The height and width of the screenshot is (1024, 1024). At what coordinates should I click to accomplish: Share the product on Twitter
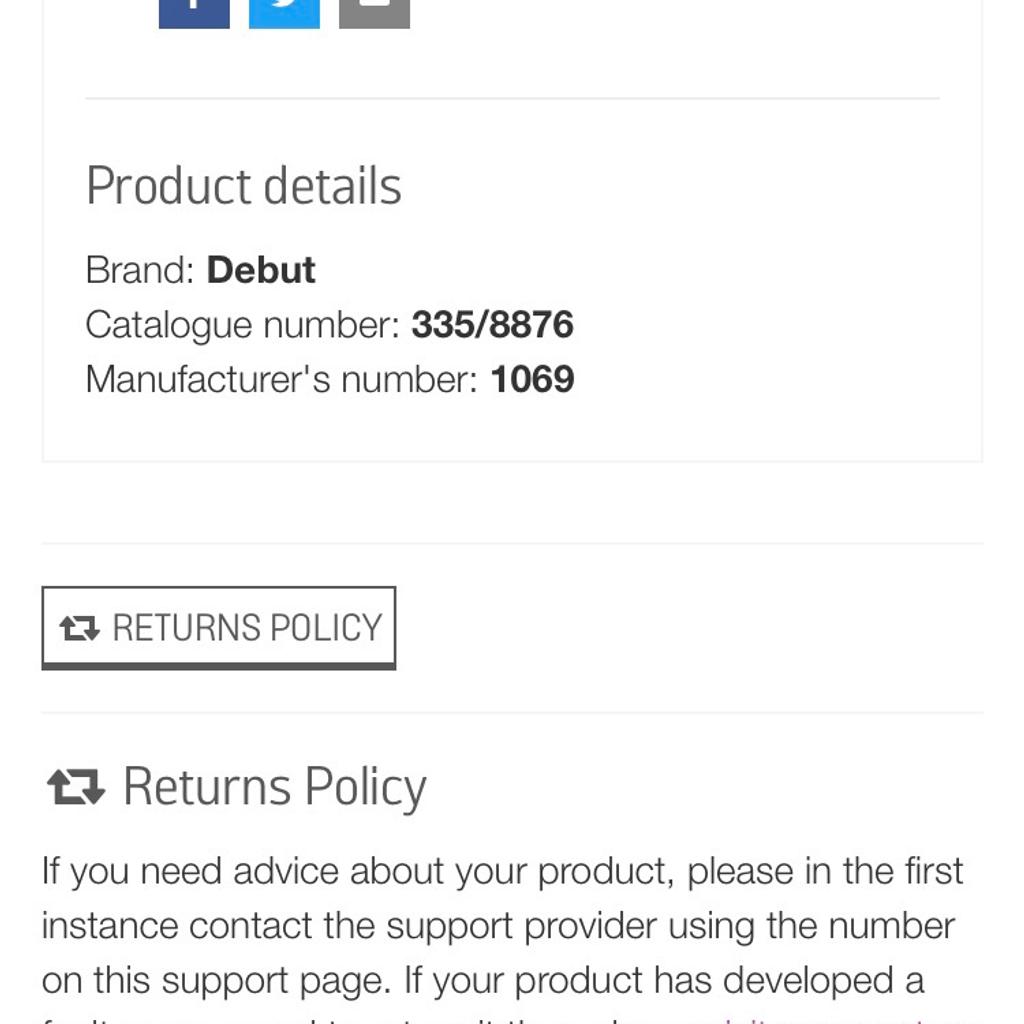click(284, 12)
